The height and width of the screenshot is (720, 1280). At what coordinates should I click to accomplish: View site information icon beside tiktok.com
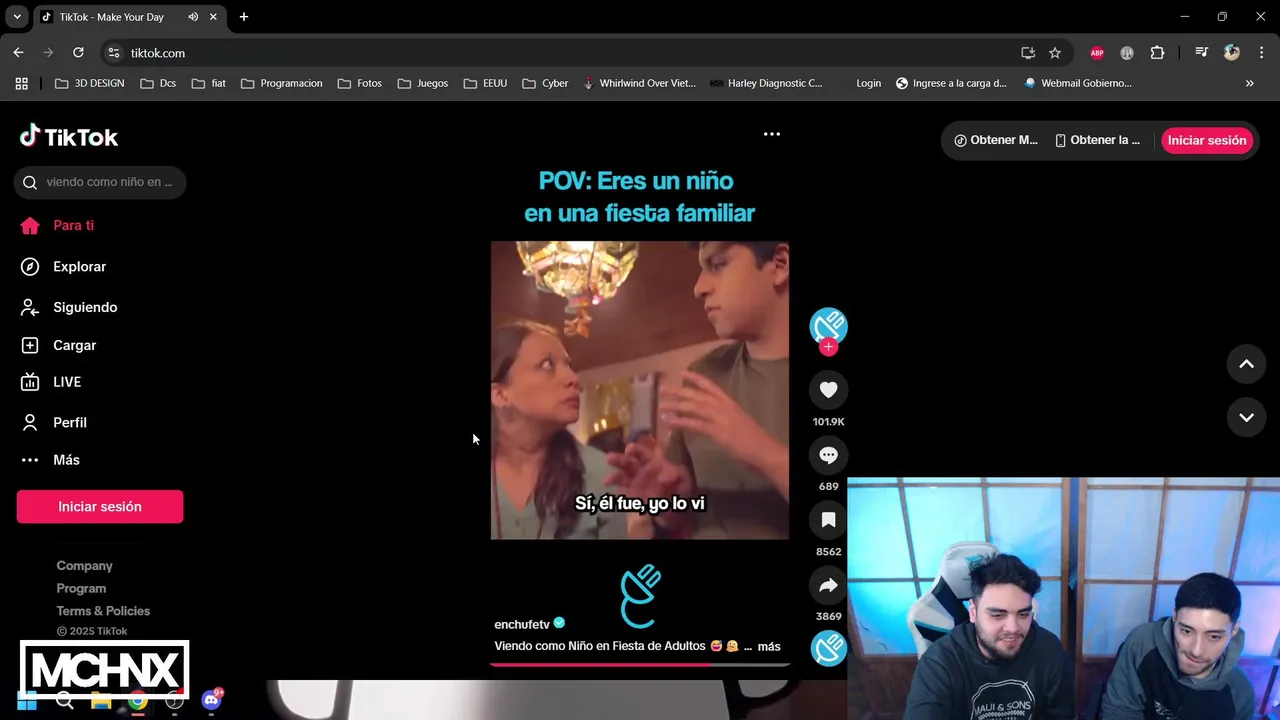click(x=113, y=53)
